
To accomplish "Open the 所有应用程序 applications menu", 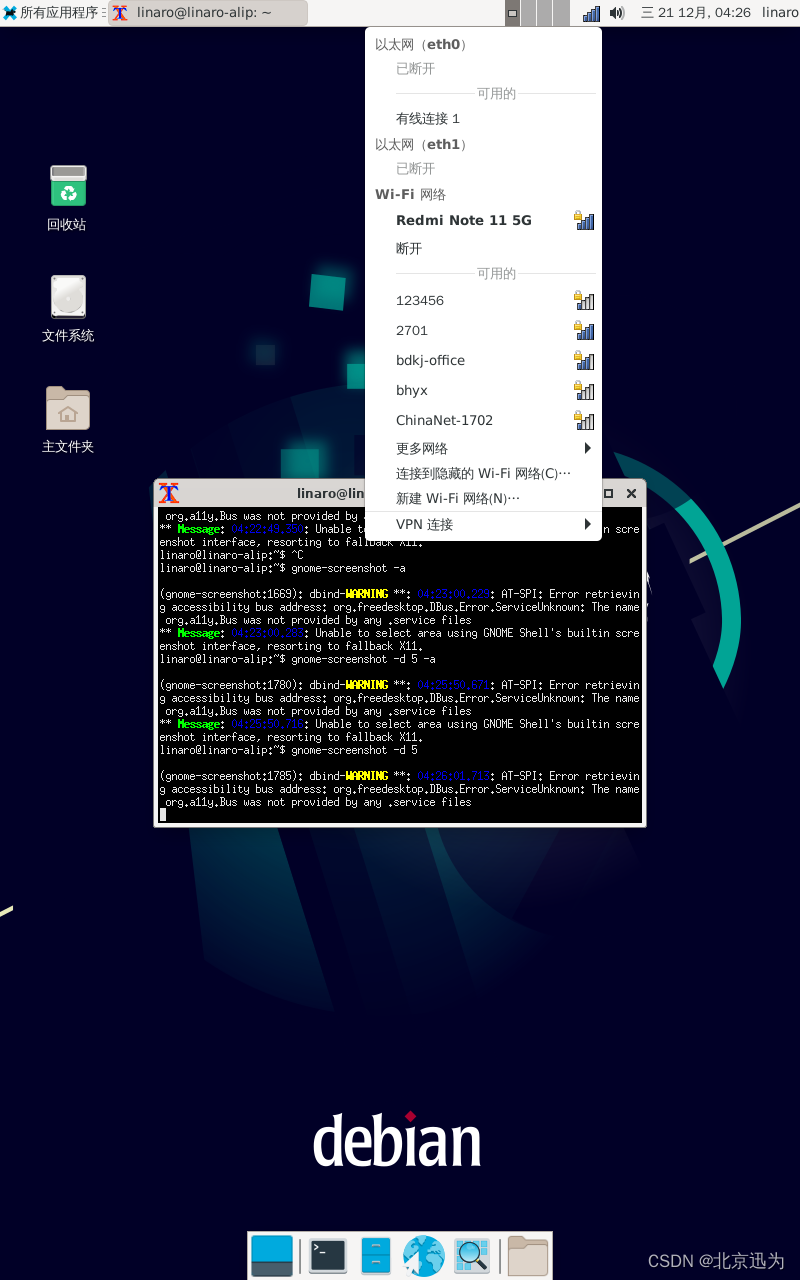I will (x=52, y=13).
